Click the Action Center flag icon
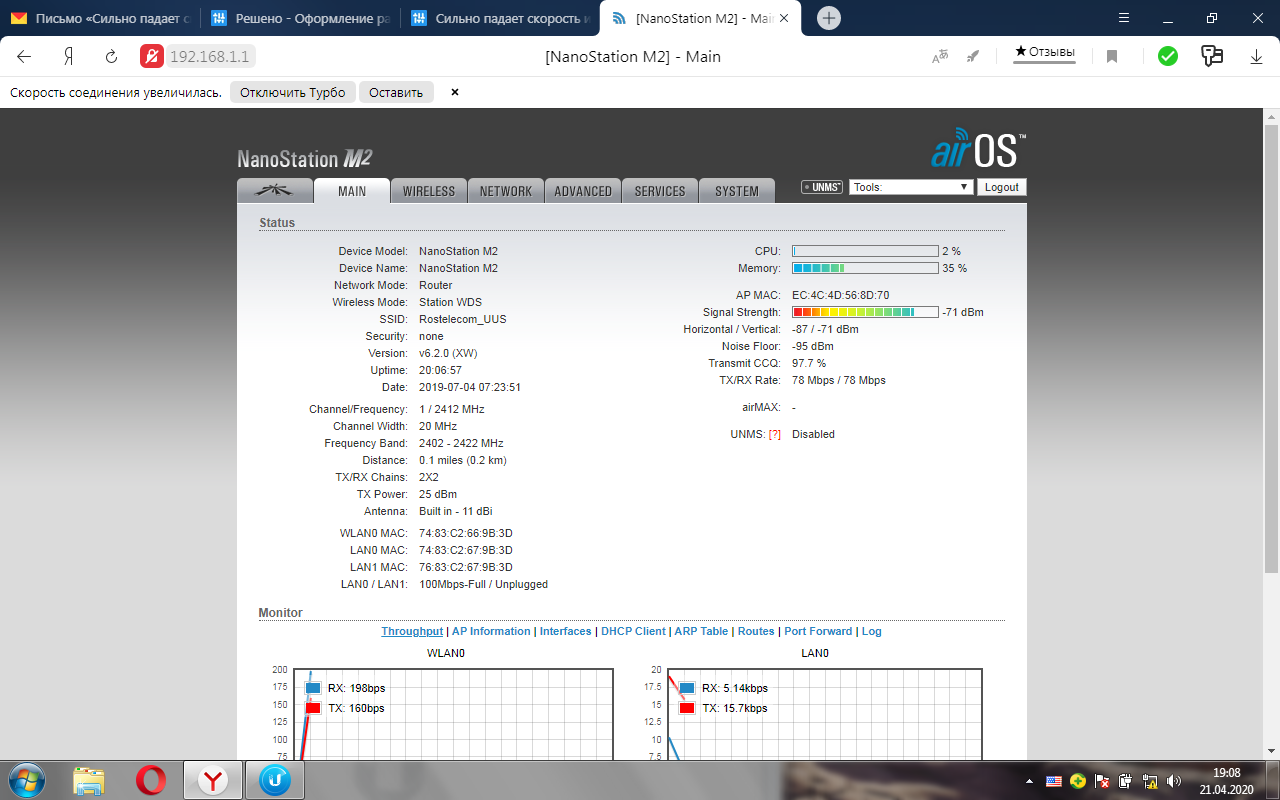Image resolution: width=1280 pixels, height=800 pixels. point(1102,781)
